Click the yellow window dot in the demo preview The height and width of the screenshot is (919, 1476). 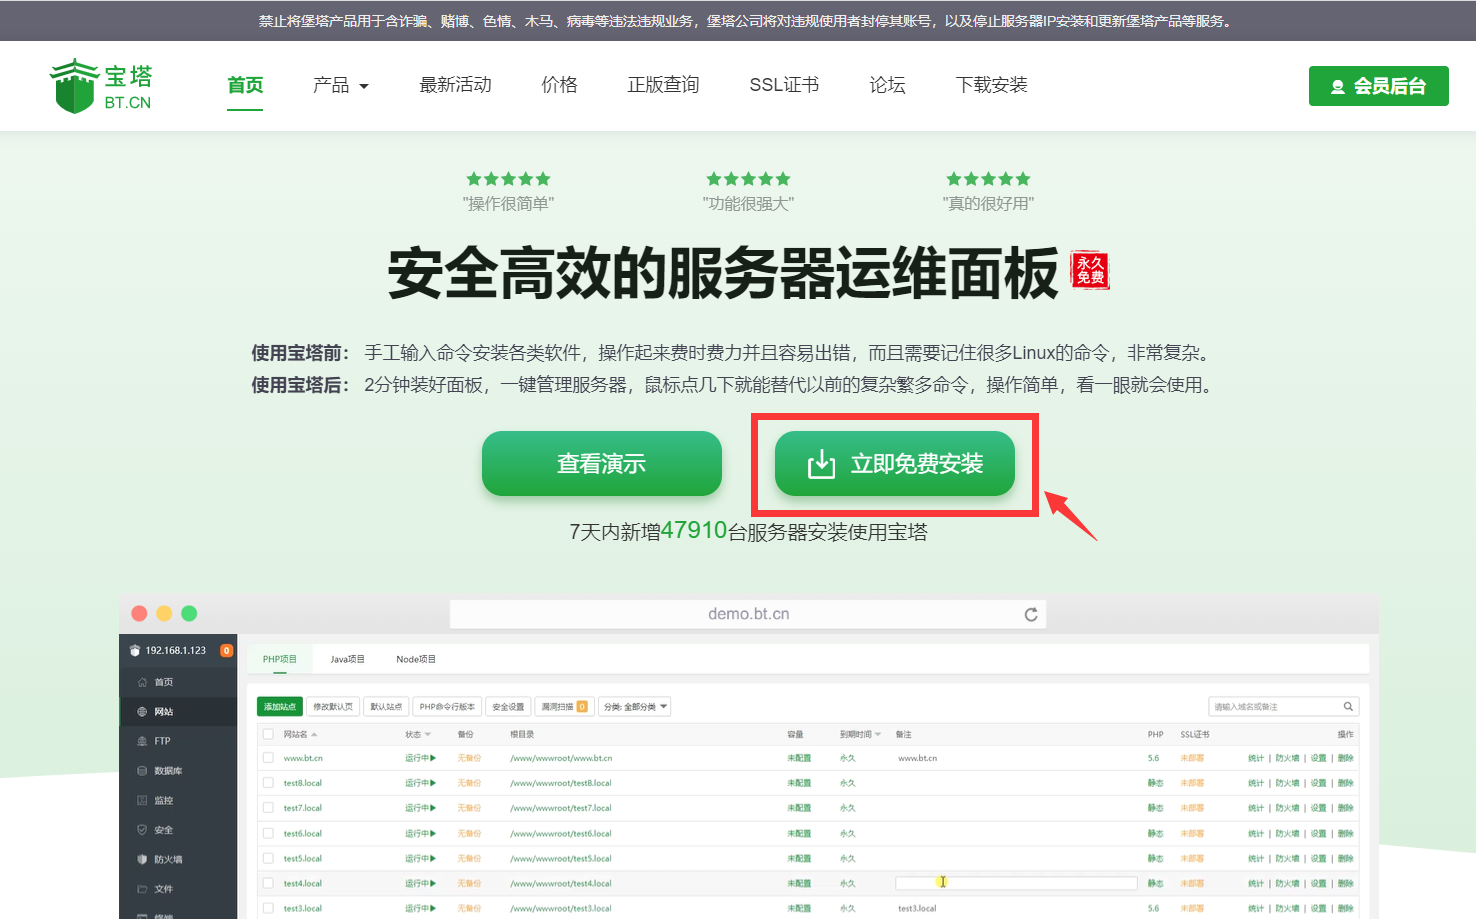click(164, 613)
